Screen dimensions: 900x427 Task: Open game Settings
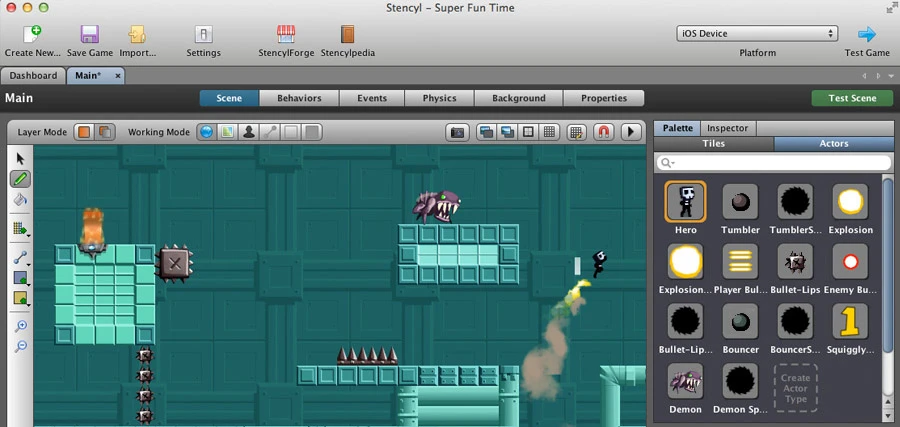203,40
